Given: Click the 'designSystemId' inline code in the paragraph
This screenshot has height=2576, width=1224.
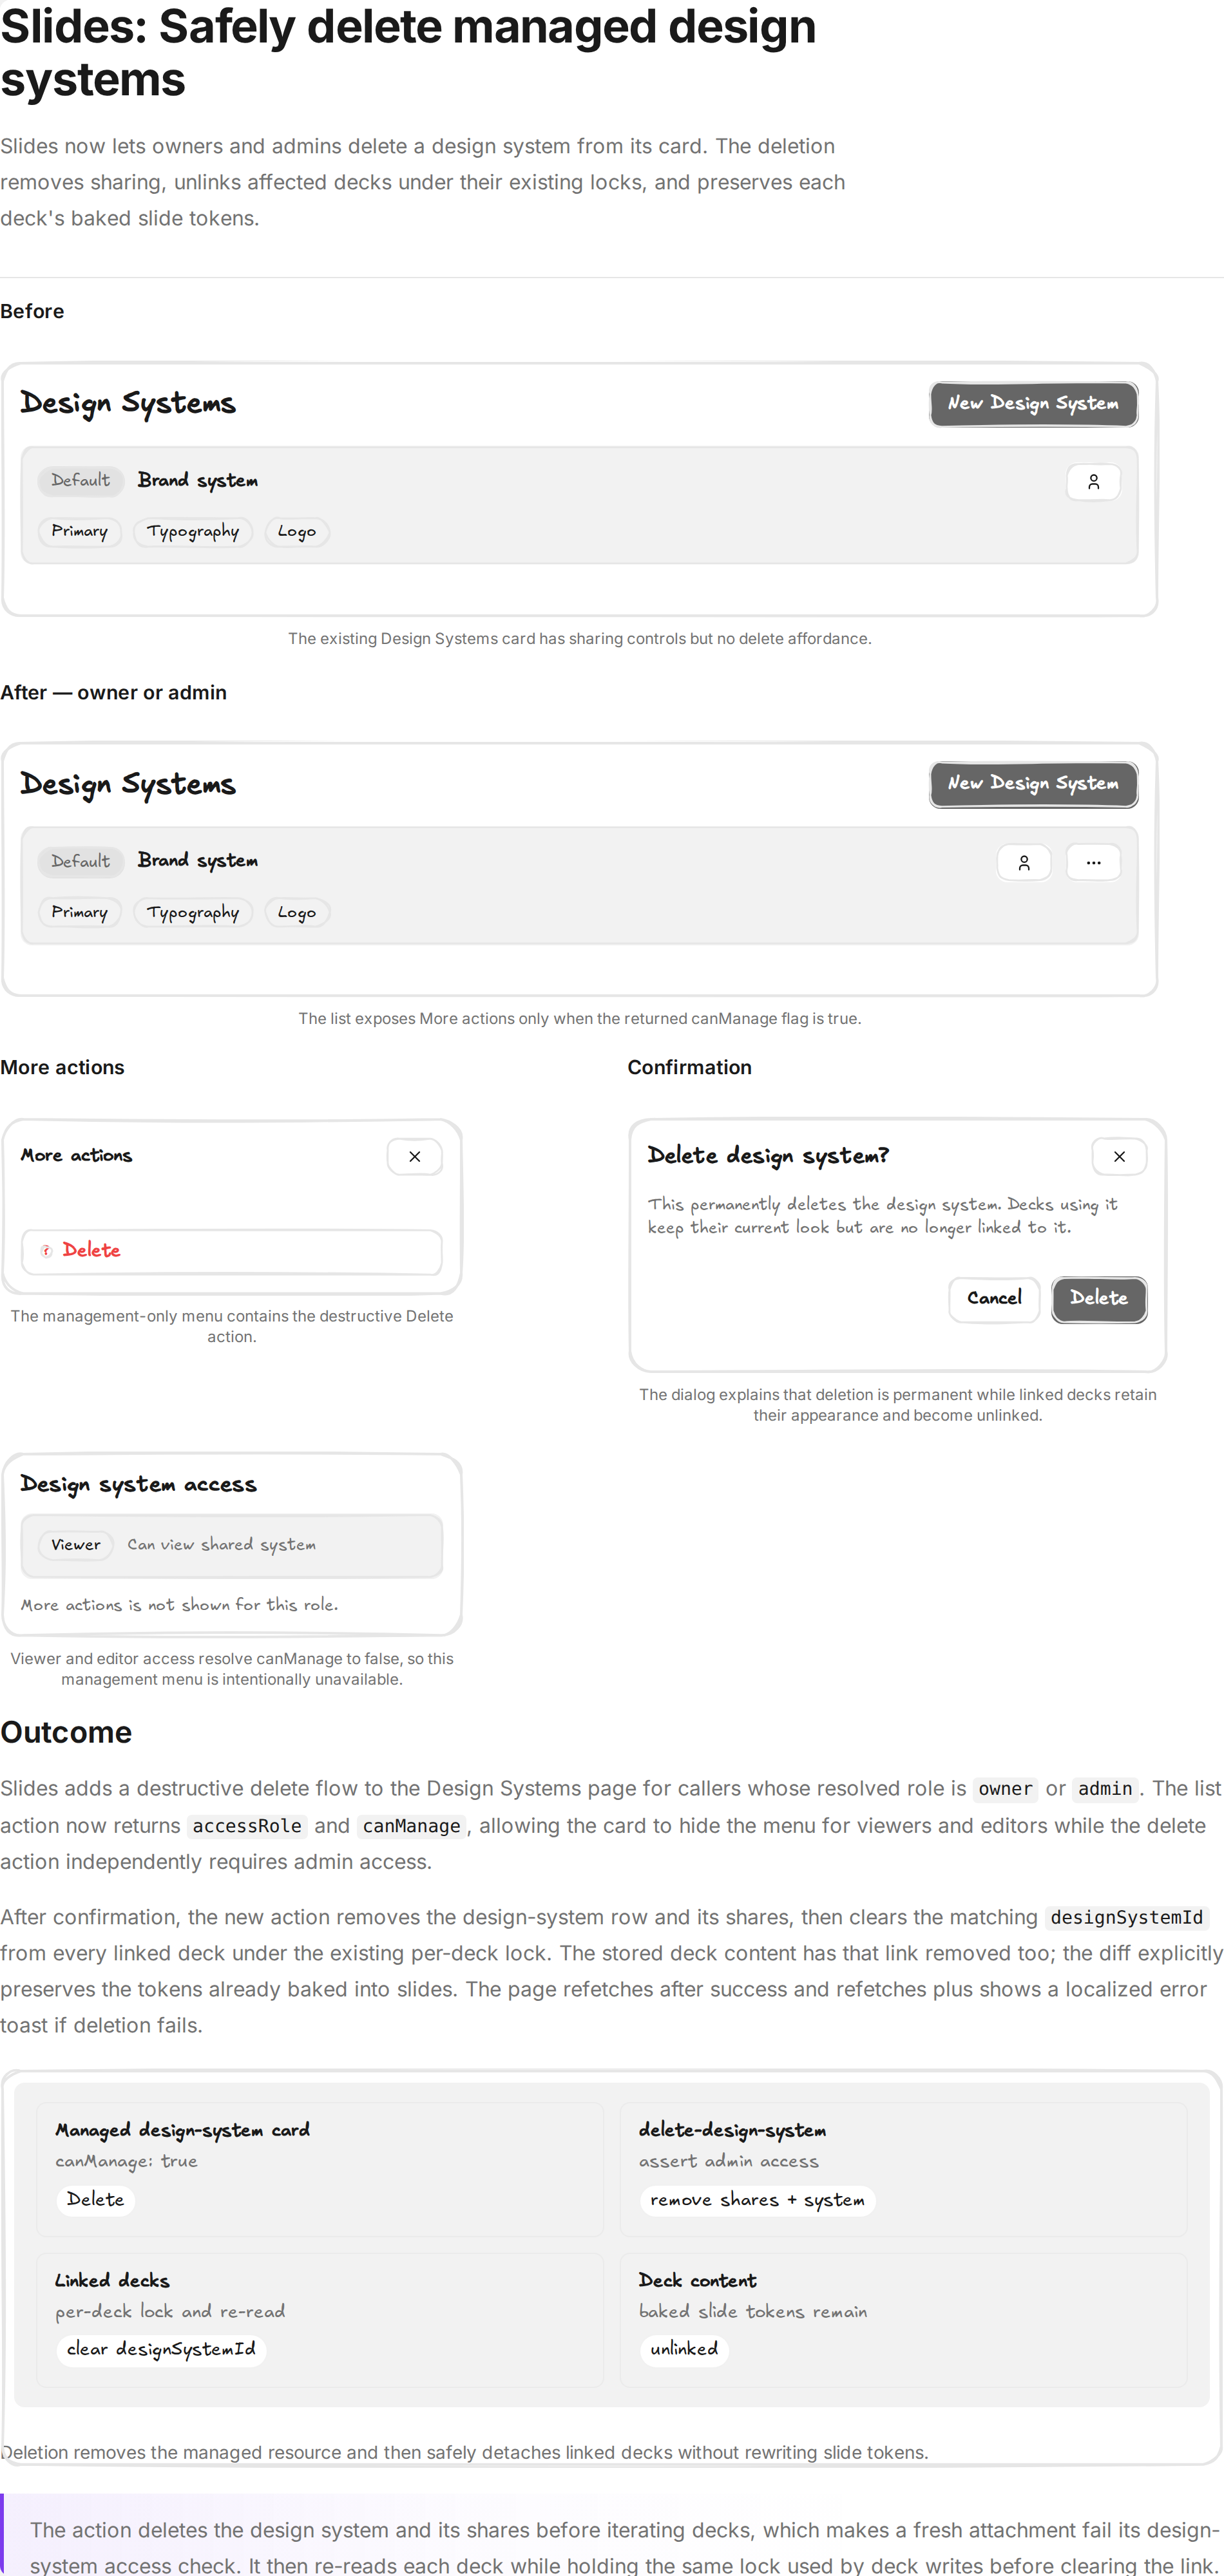Looking at the screenshot, I should (1126, 1917).
